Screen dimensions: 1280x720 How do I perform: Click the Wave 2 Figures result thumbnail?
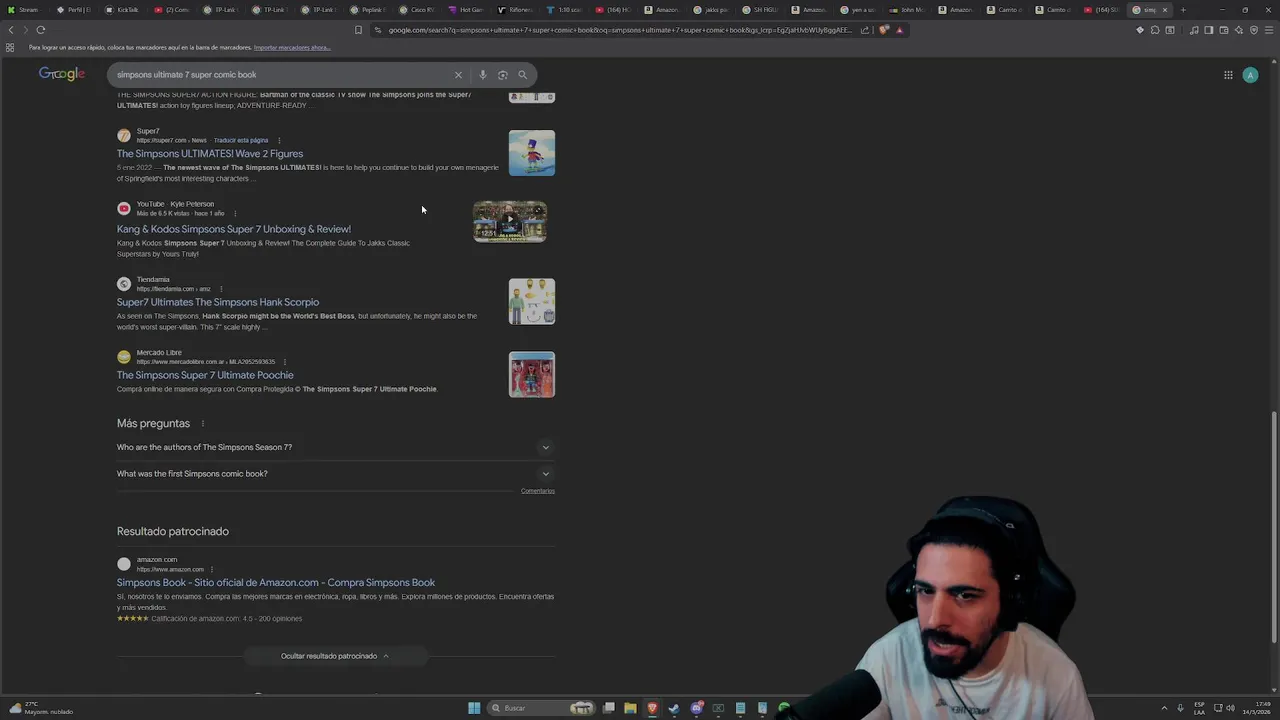(532, 153)
